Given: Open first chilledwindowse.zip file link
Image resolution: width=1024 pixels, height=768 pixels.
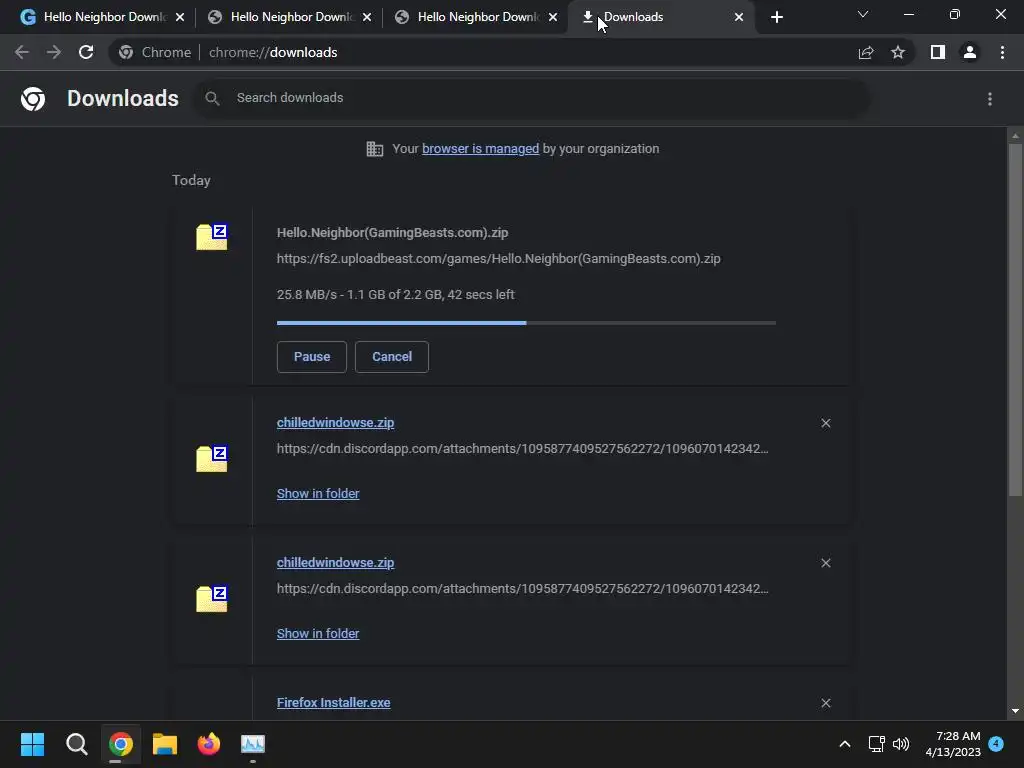Looking at the screenshot, I should [335, 423].
